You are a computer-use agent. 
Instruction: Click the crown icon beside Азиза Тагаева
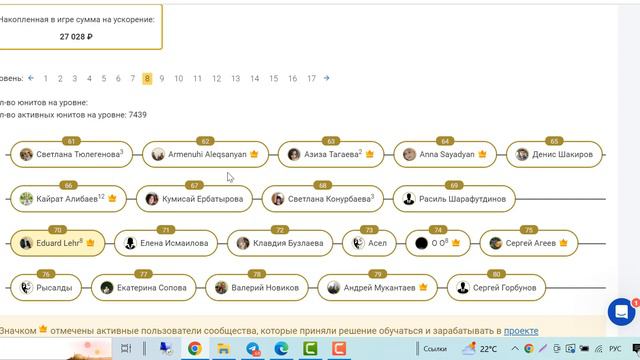(x=370, y=154)
